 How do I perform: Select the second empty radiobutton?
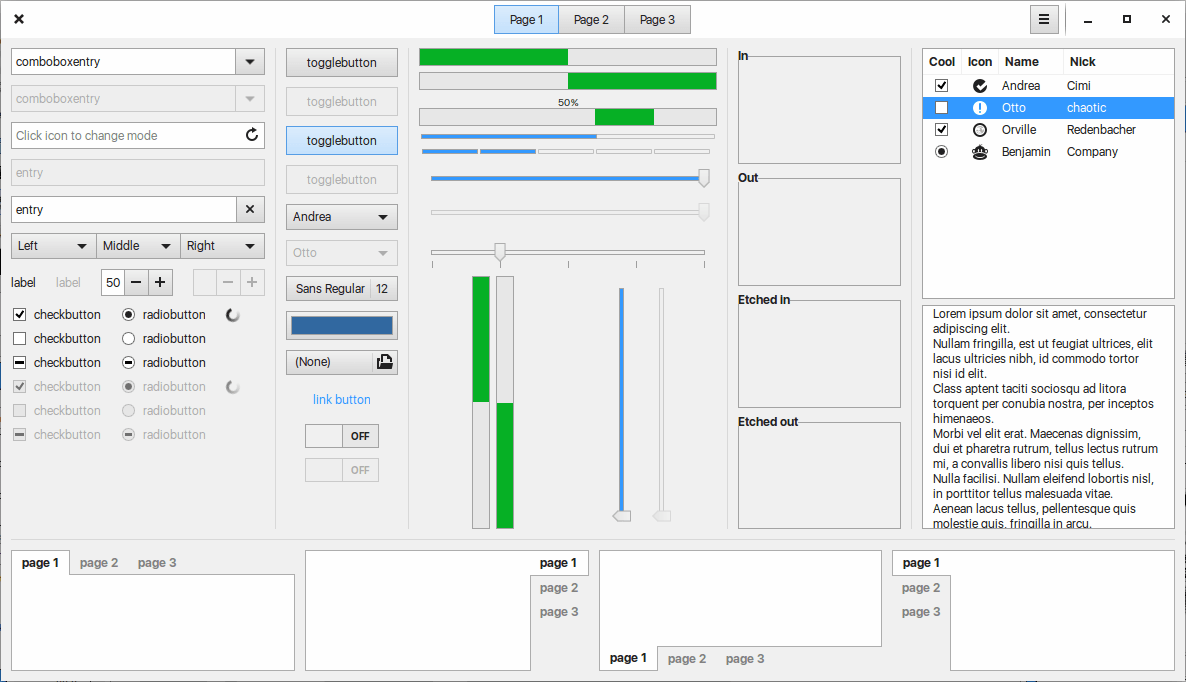click(129, 338)
